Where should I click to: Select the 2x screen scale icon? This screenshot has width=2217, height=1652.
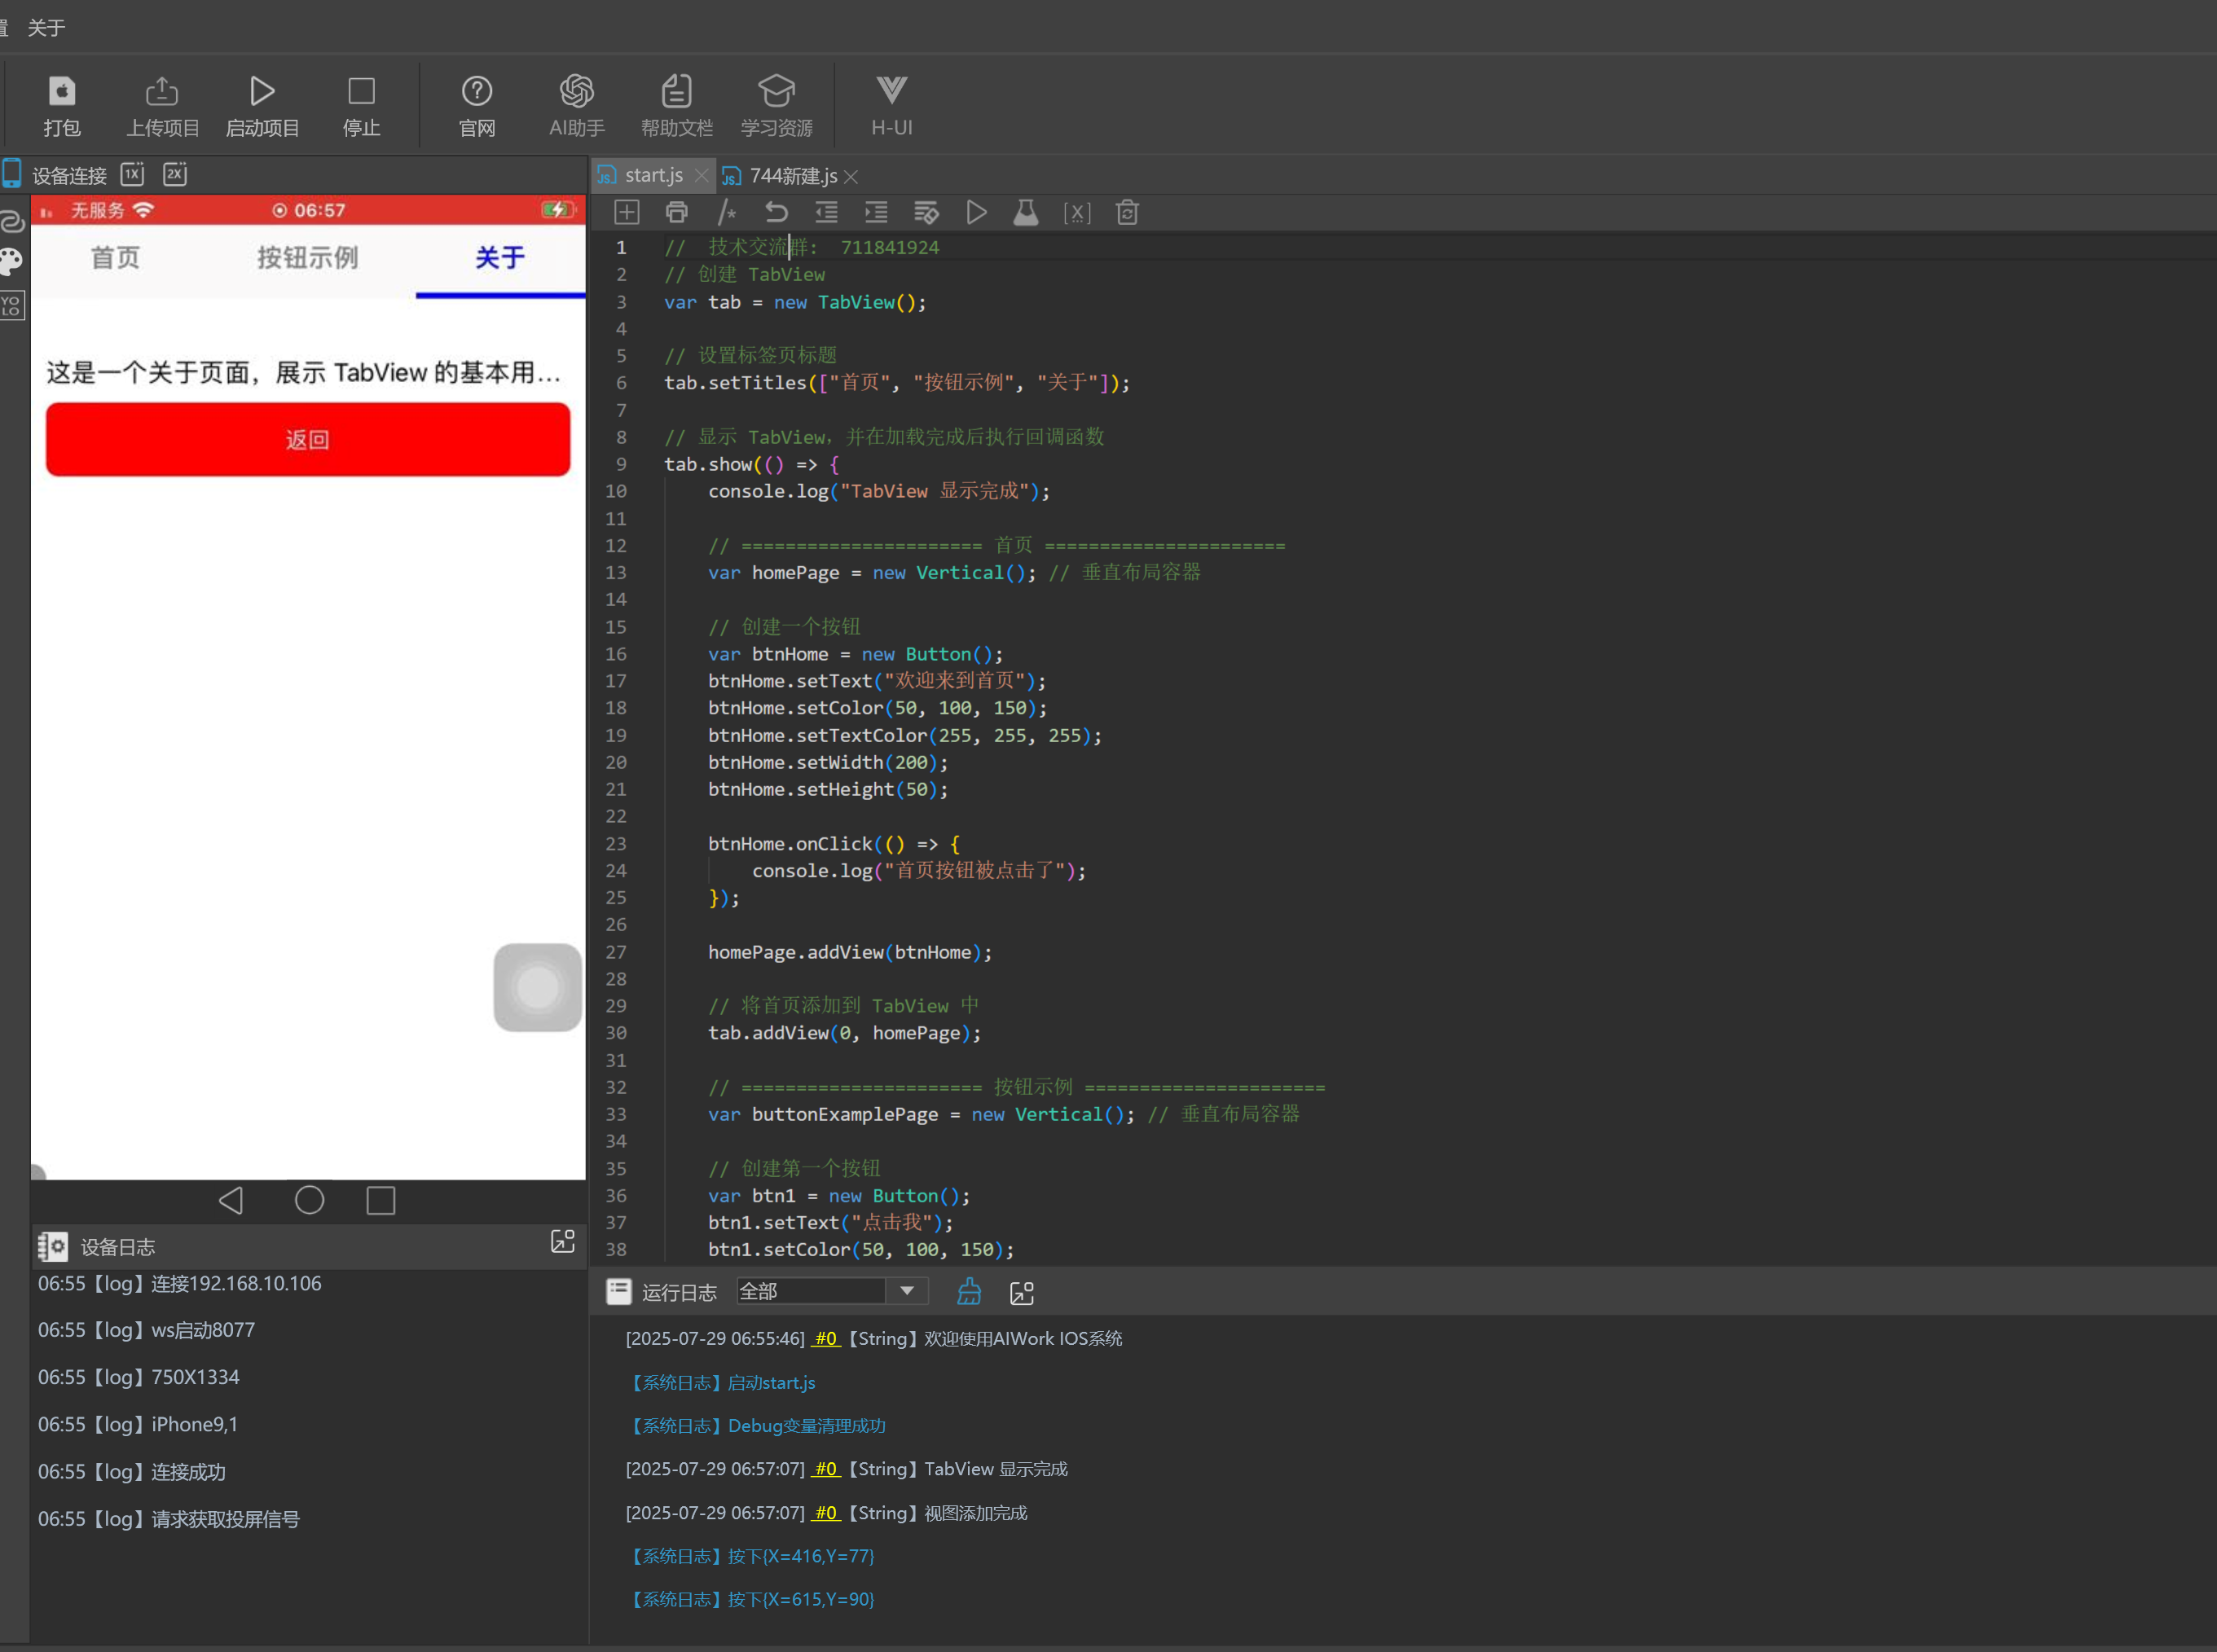pos(175,174)
